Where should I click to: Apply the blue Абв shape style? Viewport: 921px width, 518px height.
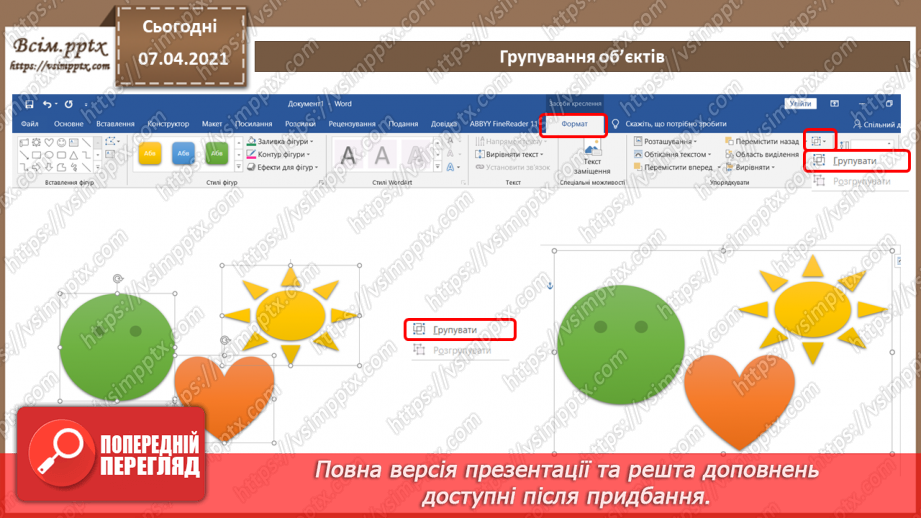click(183, 154)
